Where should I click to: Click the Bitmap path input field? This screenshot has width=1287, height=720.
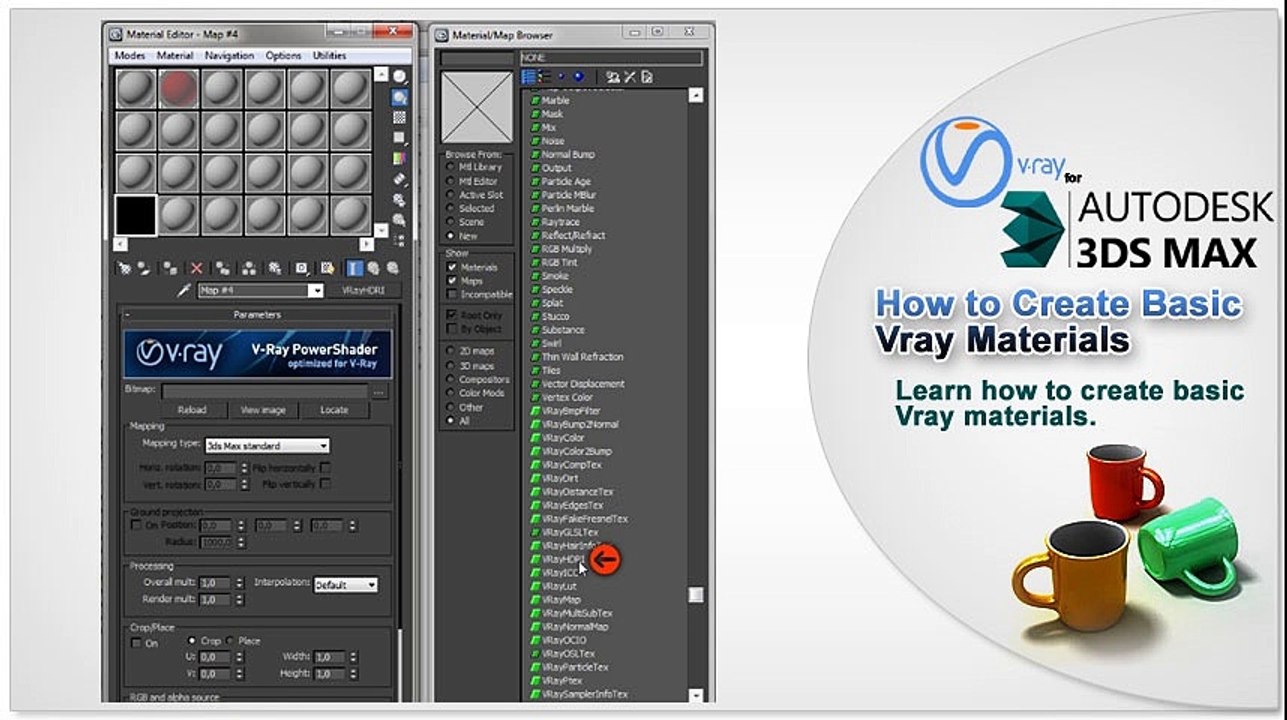tap(265, 392)
